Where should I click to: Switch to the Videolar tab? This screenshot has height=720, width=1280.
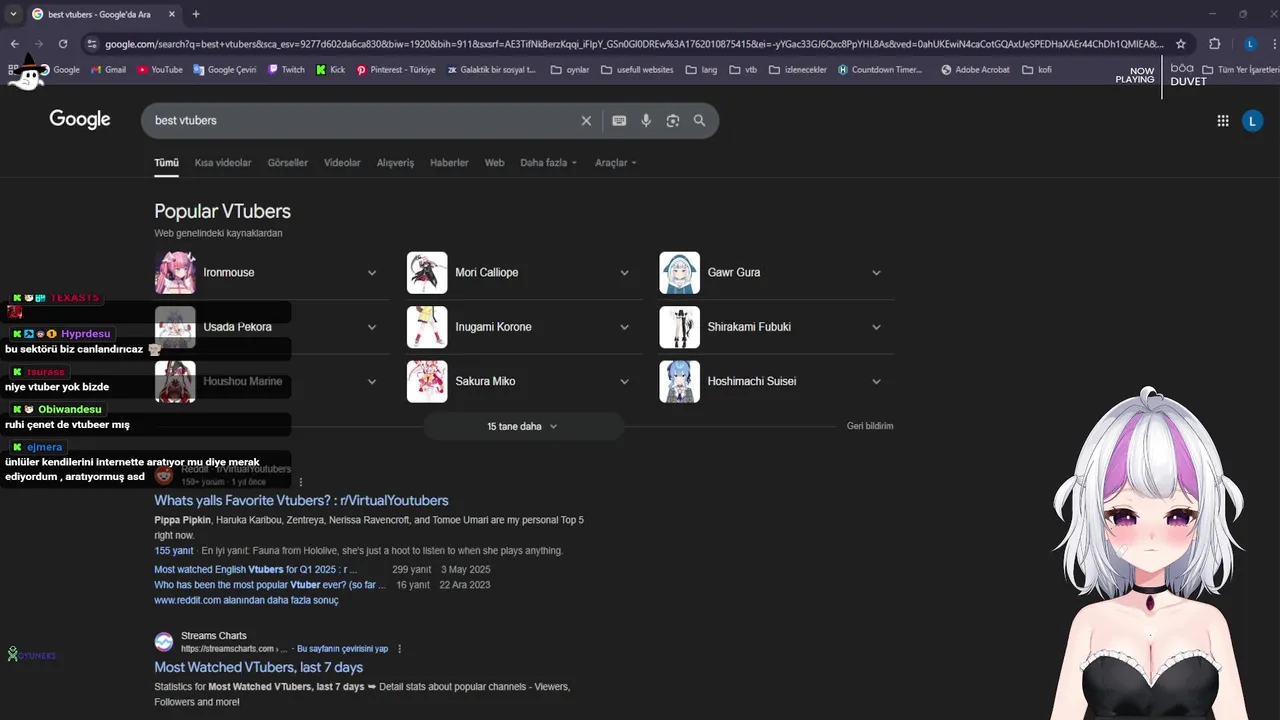pyautogui.click(x=342, y=163)
